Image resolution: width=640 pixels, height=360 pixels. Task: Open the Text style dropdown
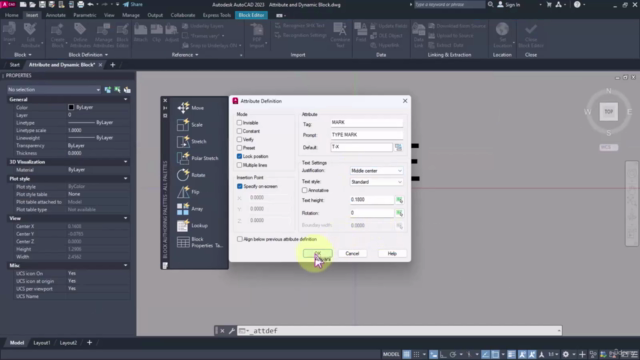click(x=376, y=182)
